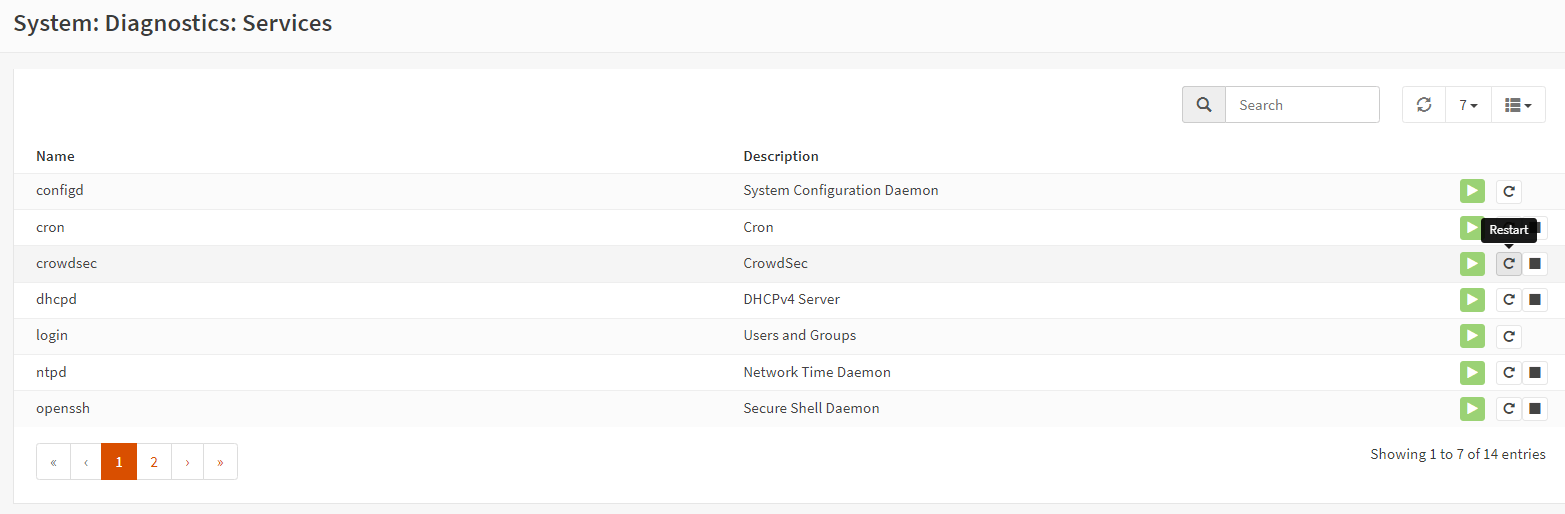Restart the configd service

pos(1508,191)
